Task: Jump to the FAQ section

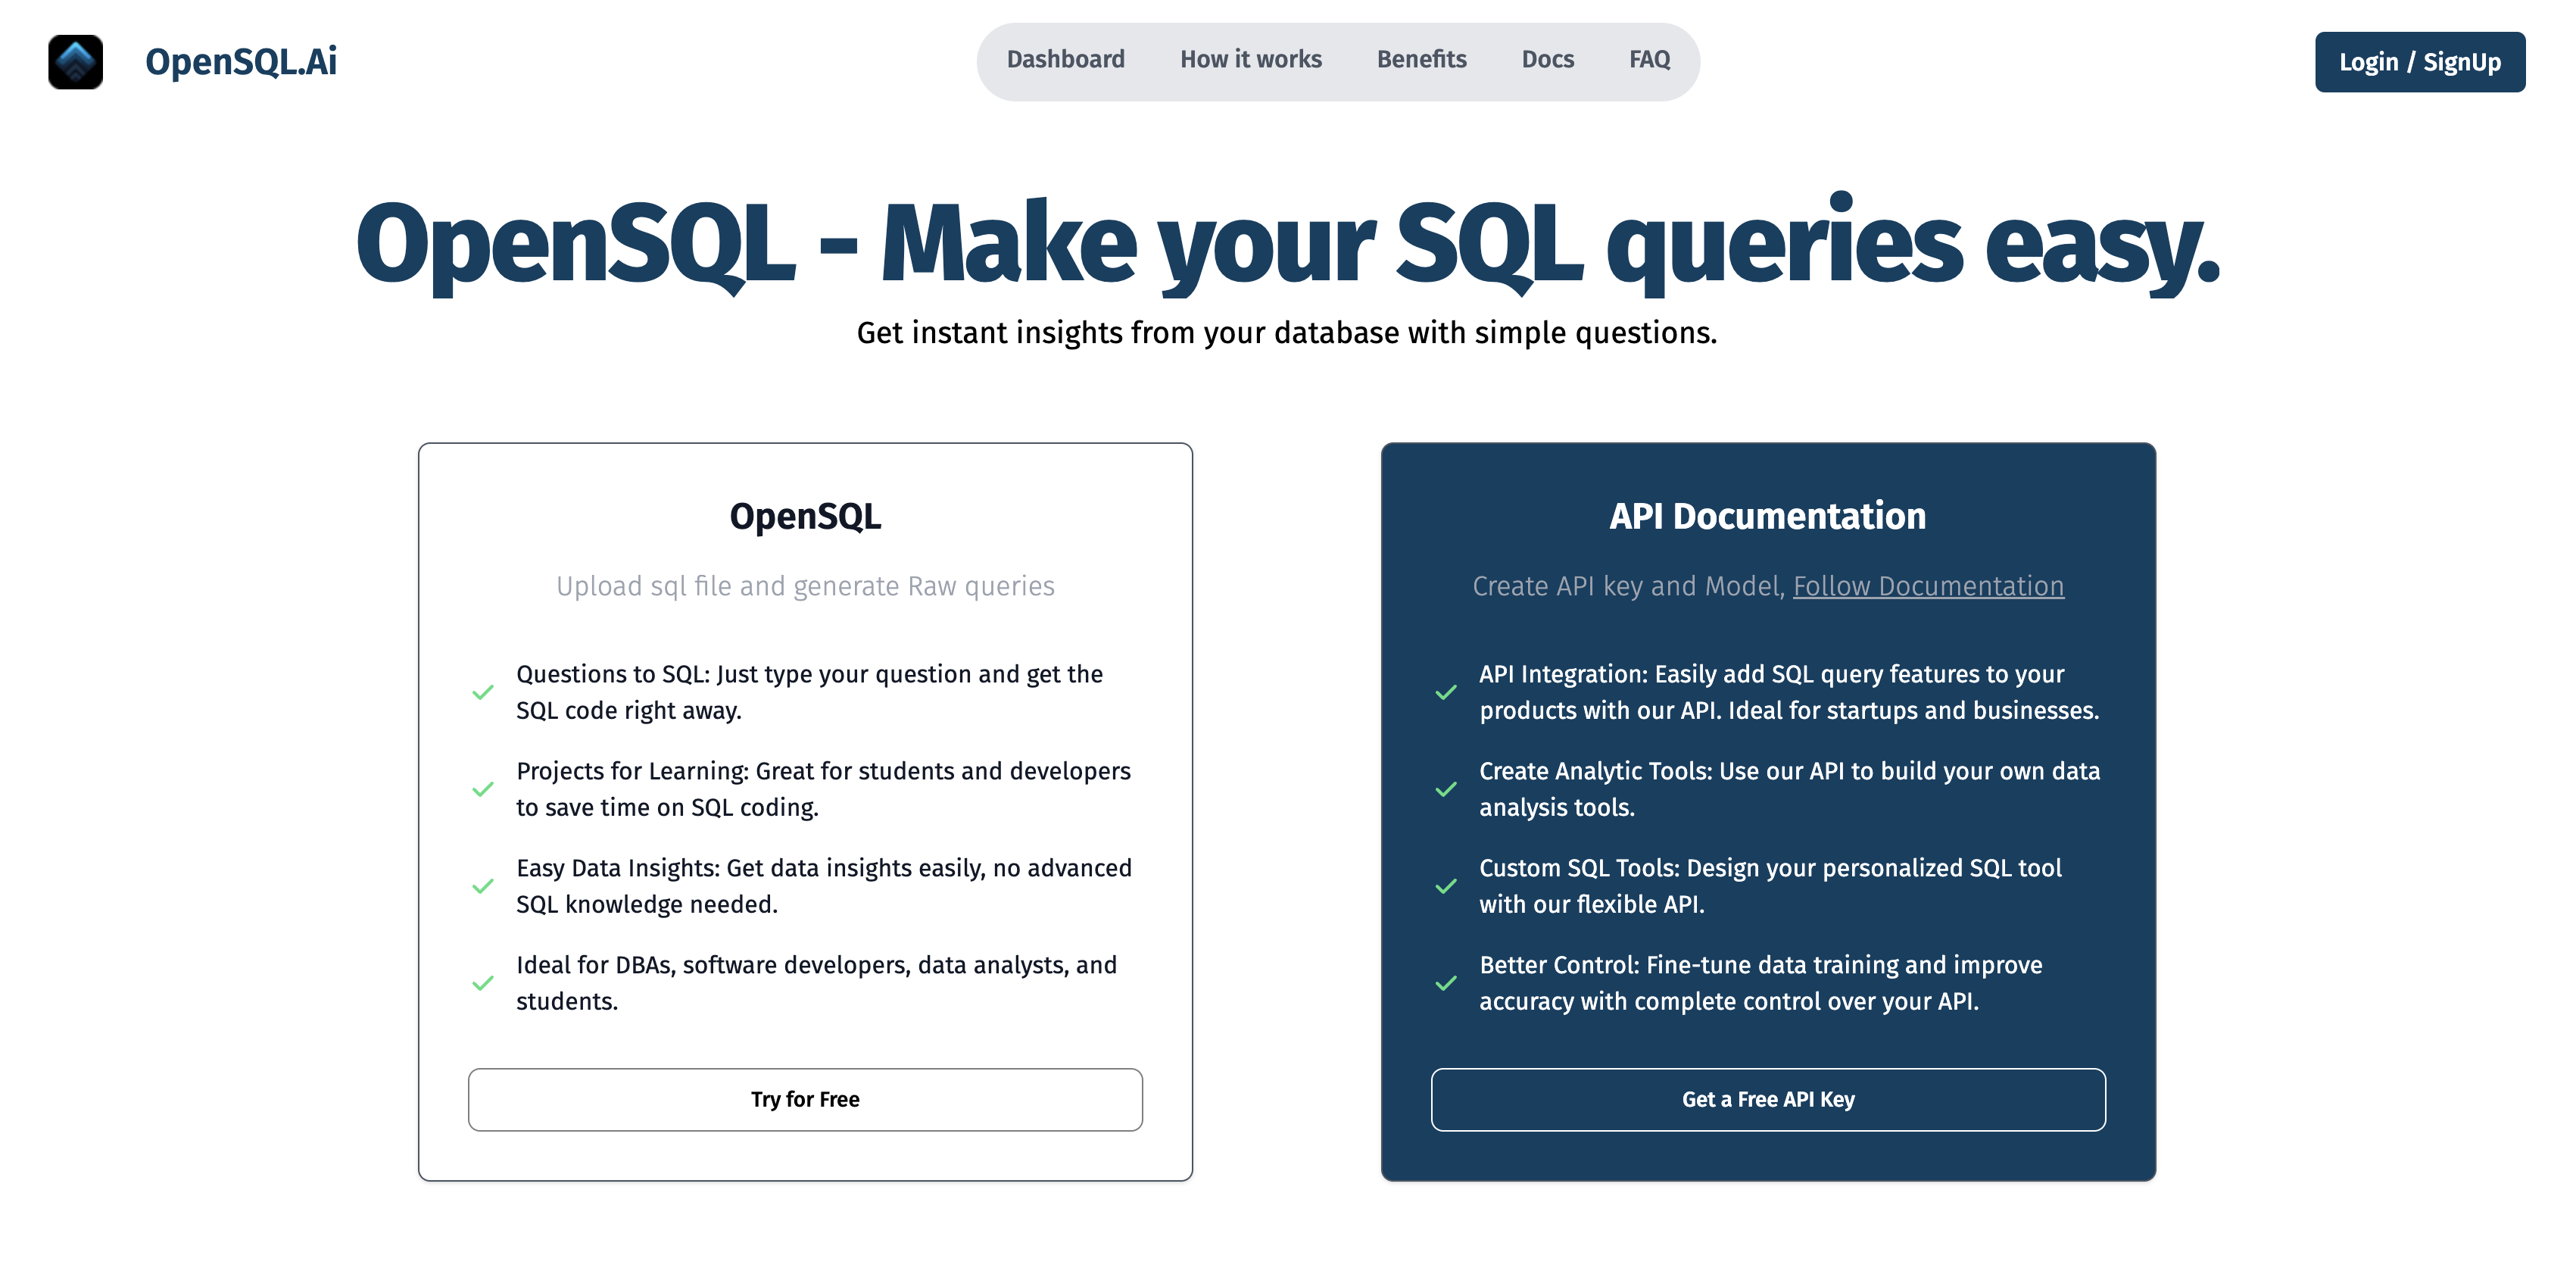Action: (1649, 60)
